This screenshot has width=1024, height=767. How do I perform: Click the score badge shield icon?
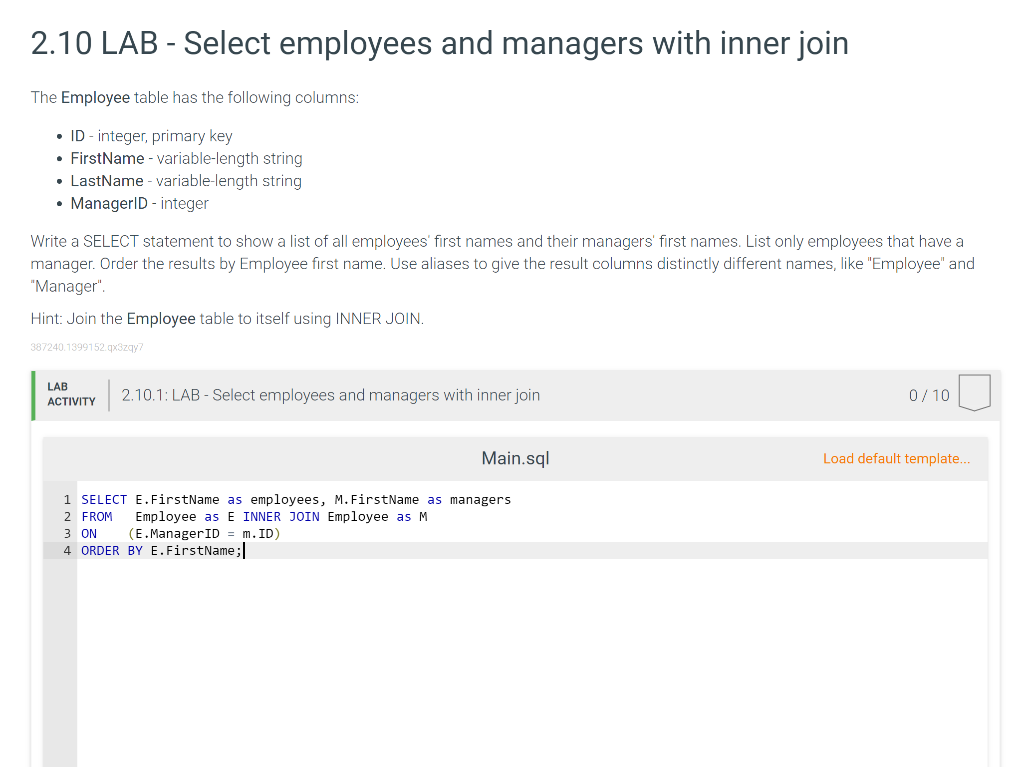click(x=974, y=393)
